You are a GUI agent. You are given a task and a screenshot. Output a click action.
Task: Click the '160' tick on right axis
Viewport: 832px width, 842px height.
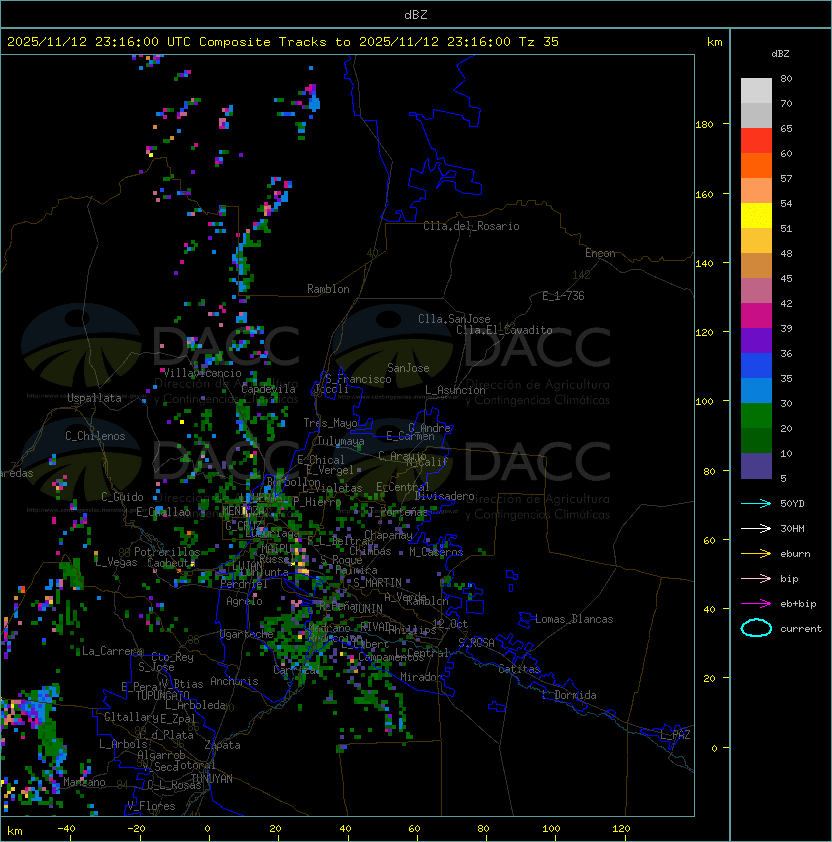pos(704,194)
